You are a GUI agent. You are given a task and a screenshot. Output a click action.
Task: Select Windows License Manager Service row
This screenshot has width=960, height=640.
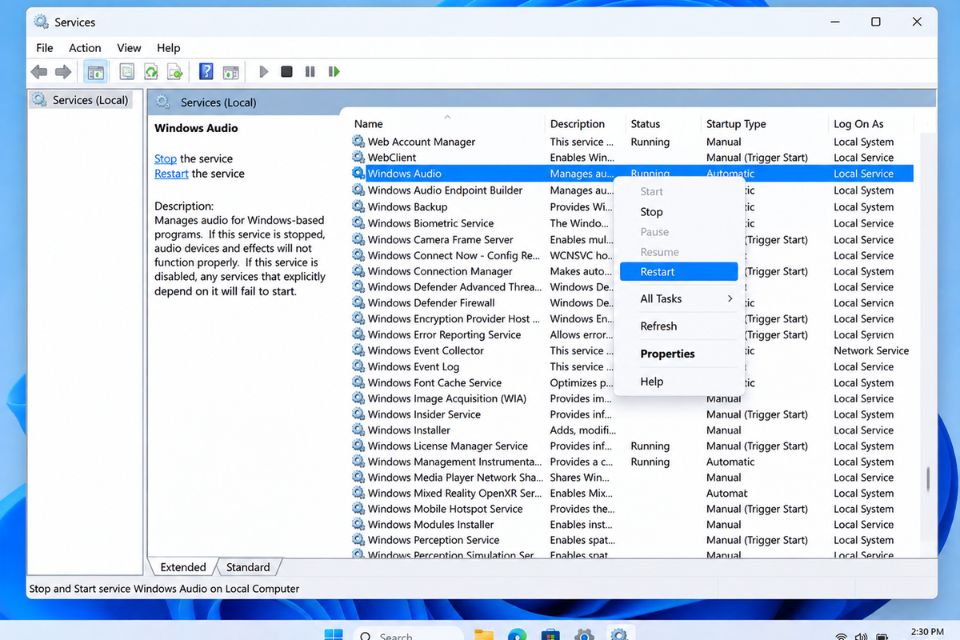click(x=632, y=446)
